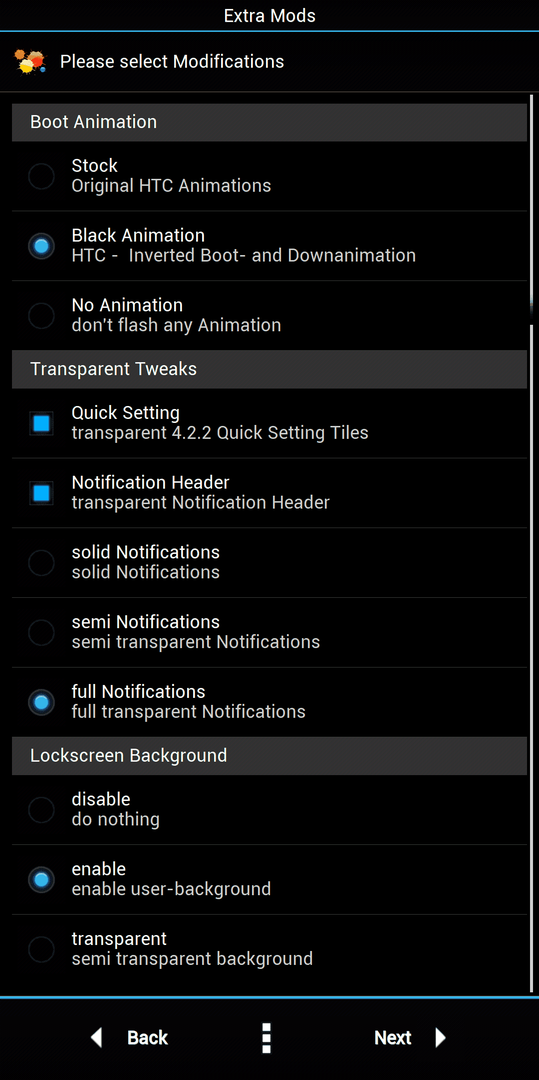
Task: Click the Boot Animation section header
Action: pos(269,122)
